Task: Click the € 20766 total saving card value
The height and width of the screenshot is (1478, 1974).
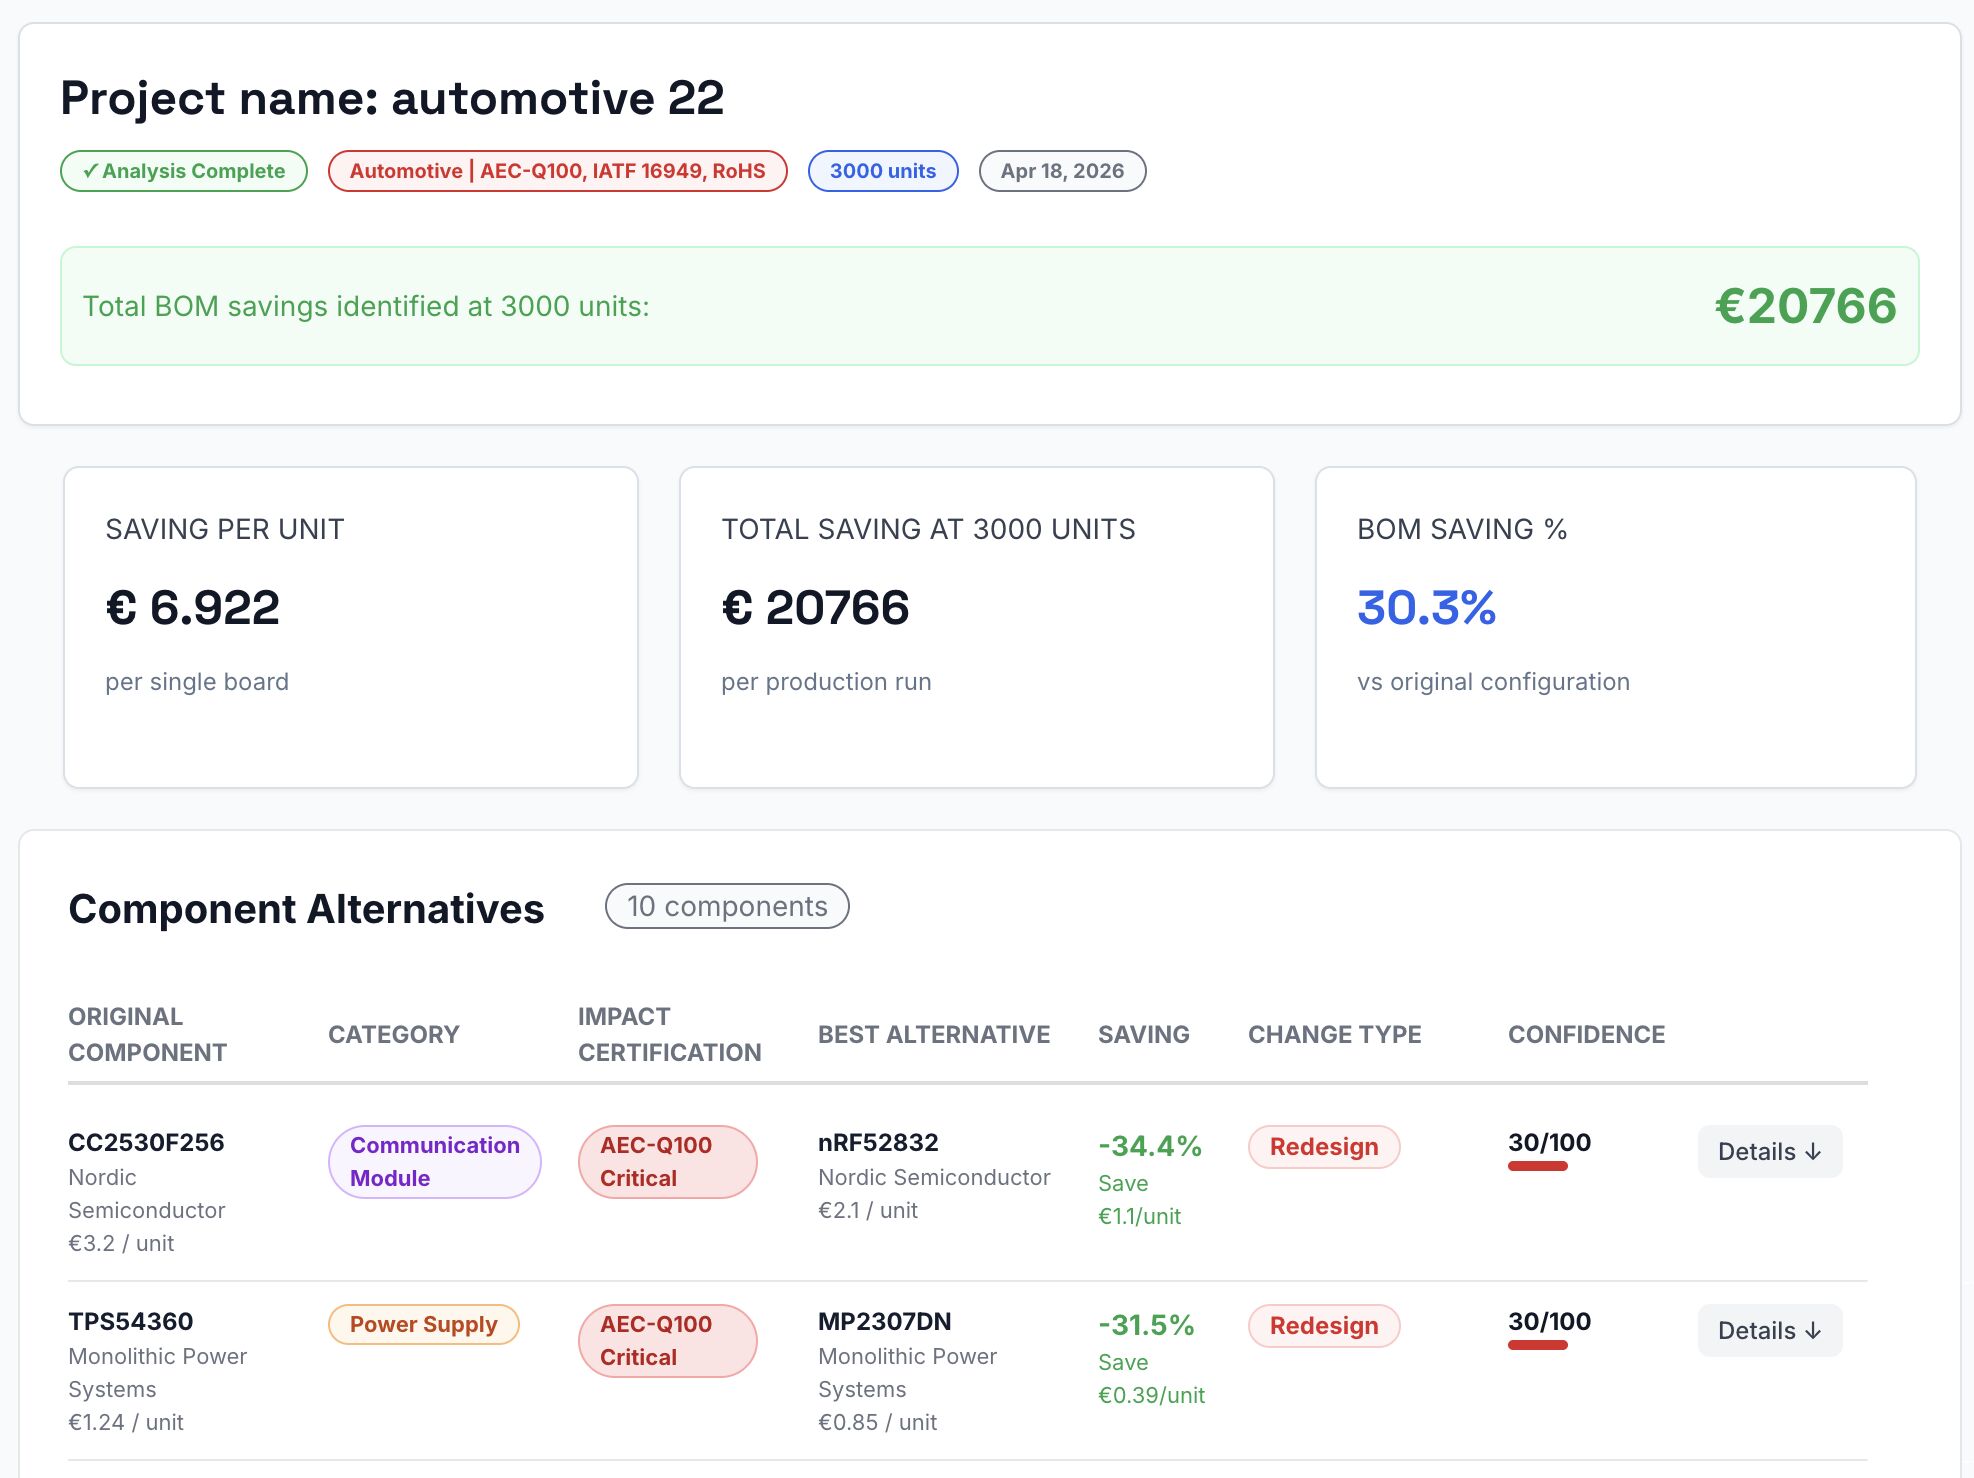Action: (815, 607)
